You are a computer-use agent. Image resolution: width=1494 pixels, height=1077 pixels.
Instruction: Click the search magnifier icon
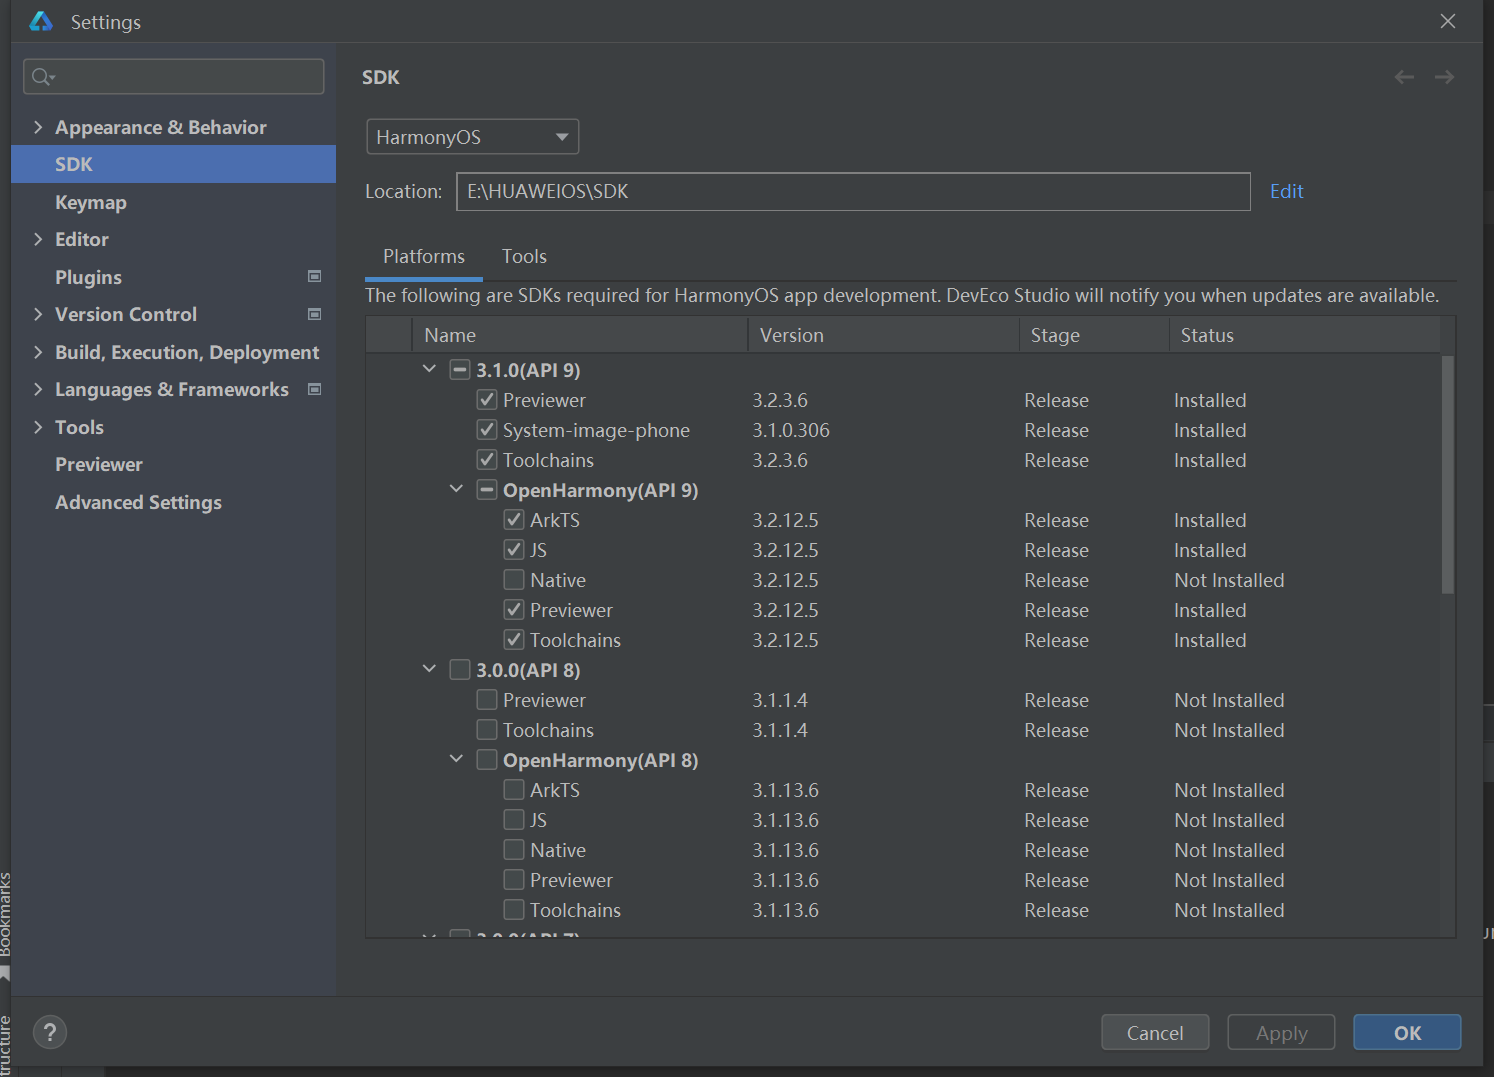pyautogui.click(x=41, y=77)
